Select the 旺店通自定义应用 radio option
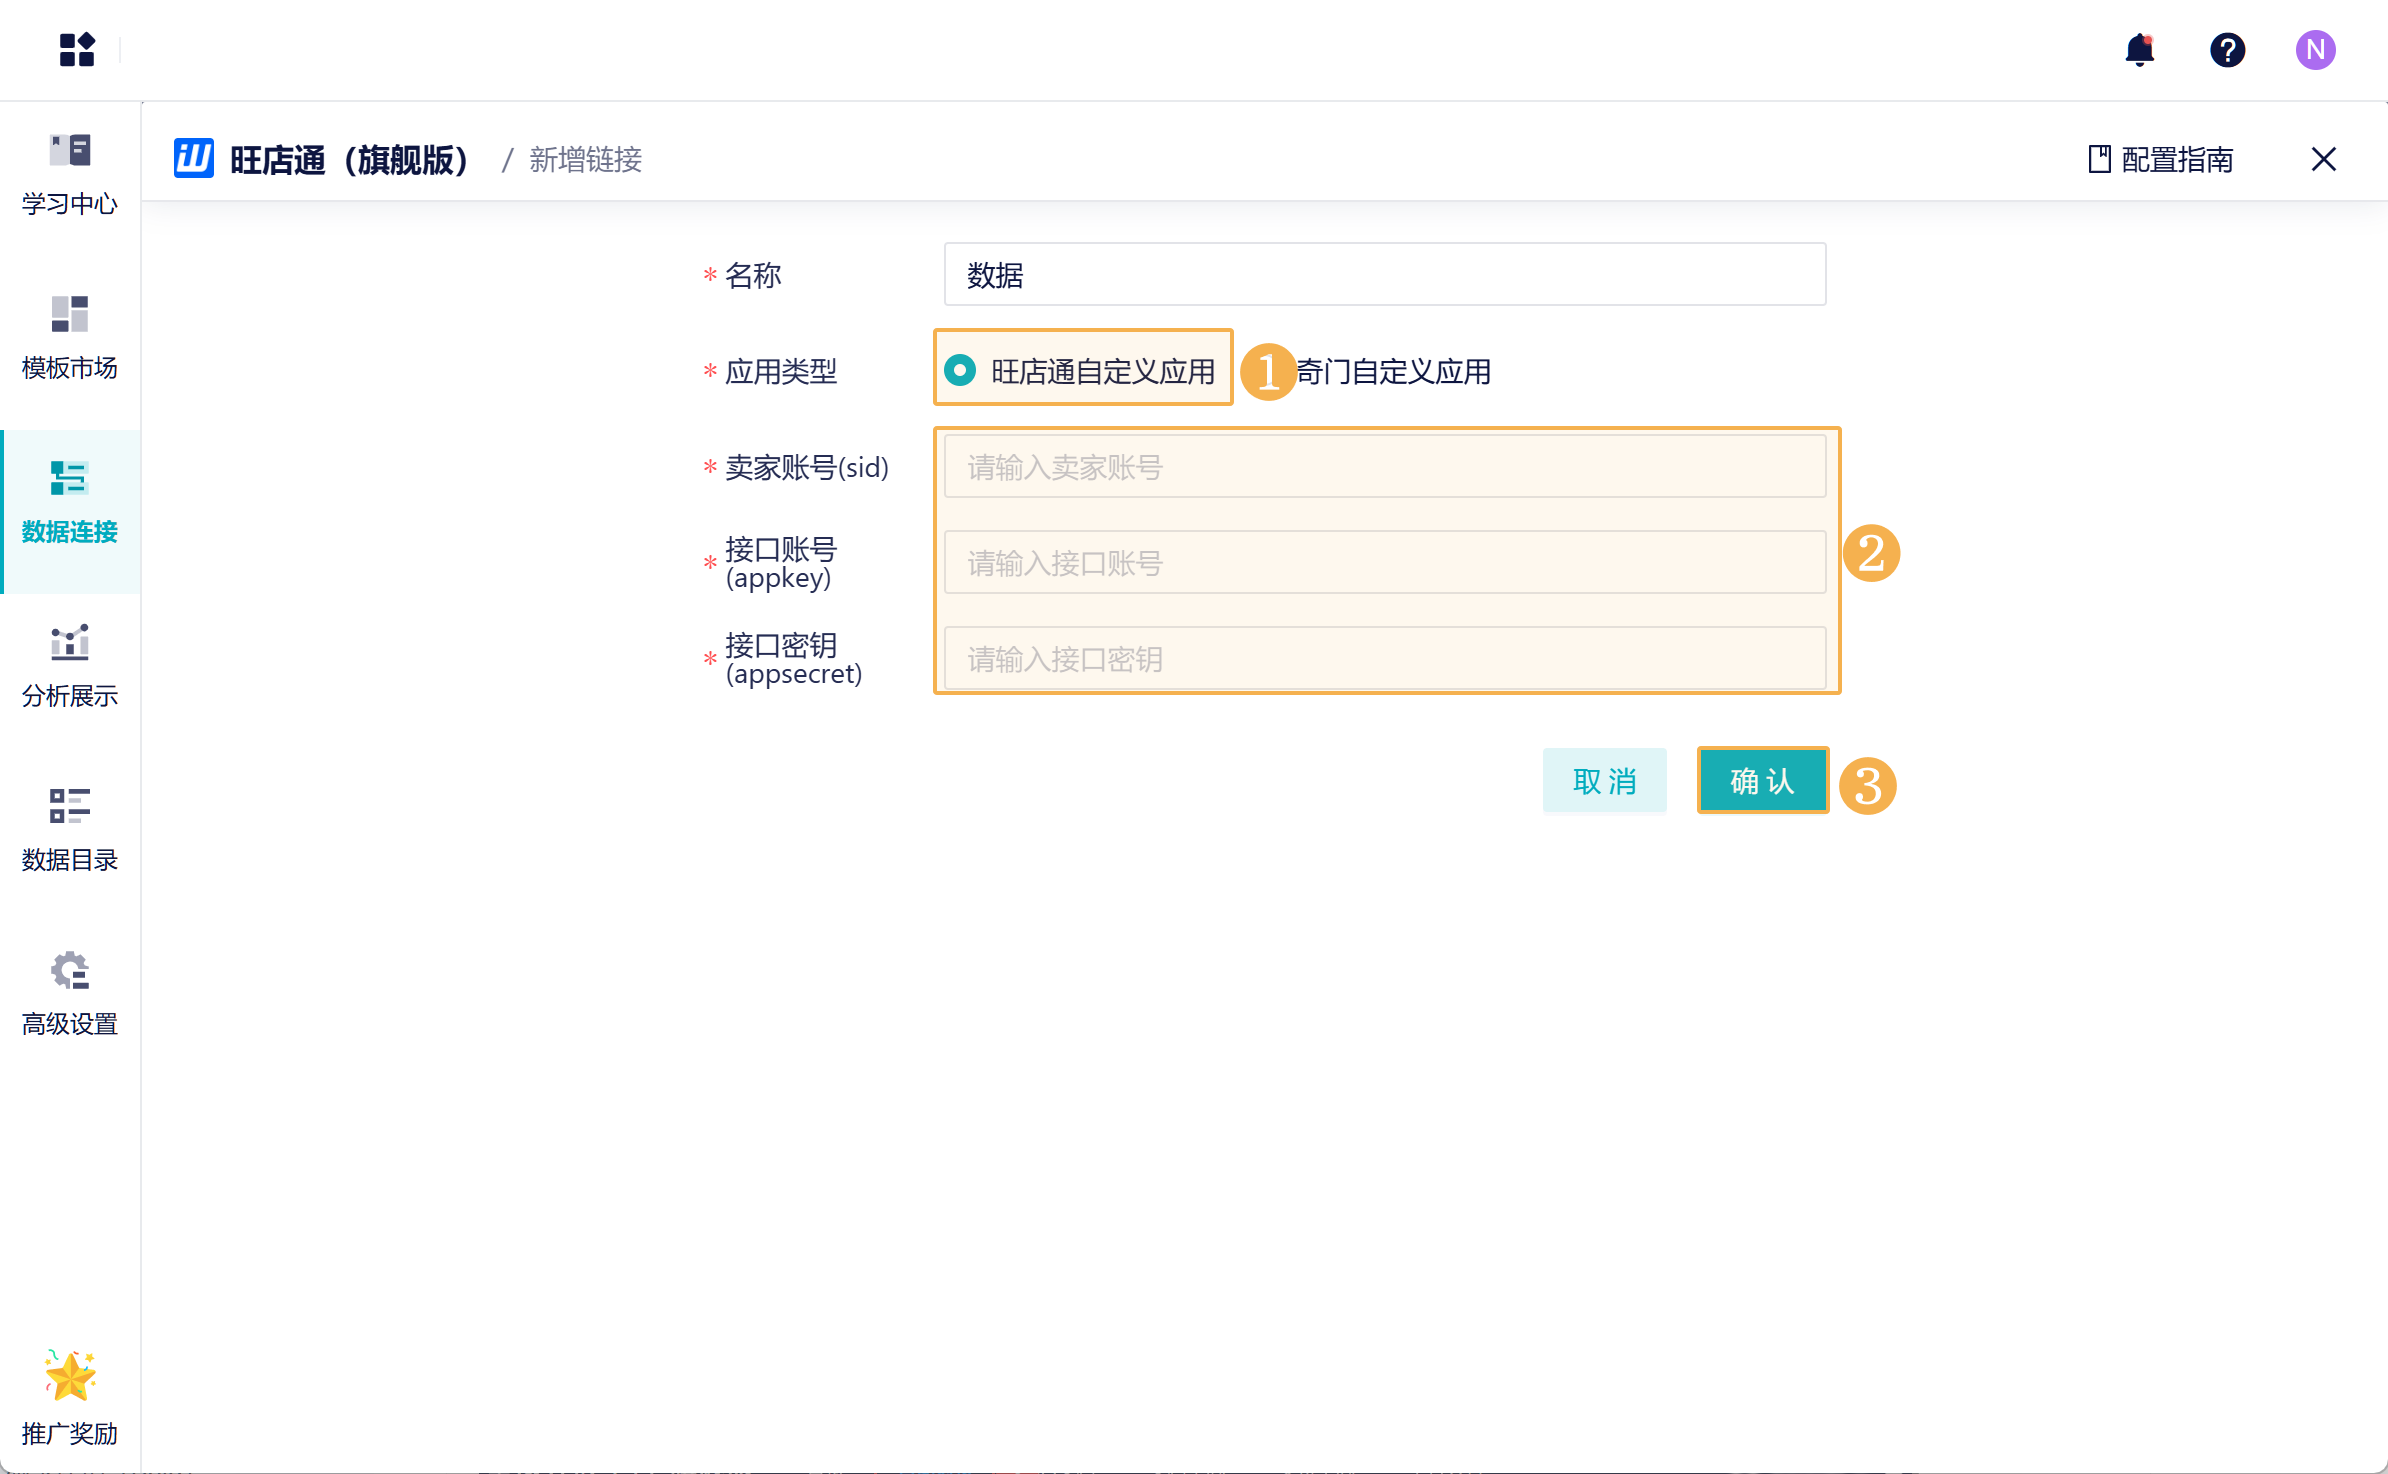 pos(1080,371)
